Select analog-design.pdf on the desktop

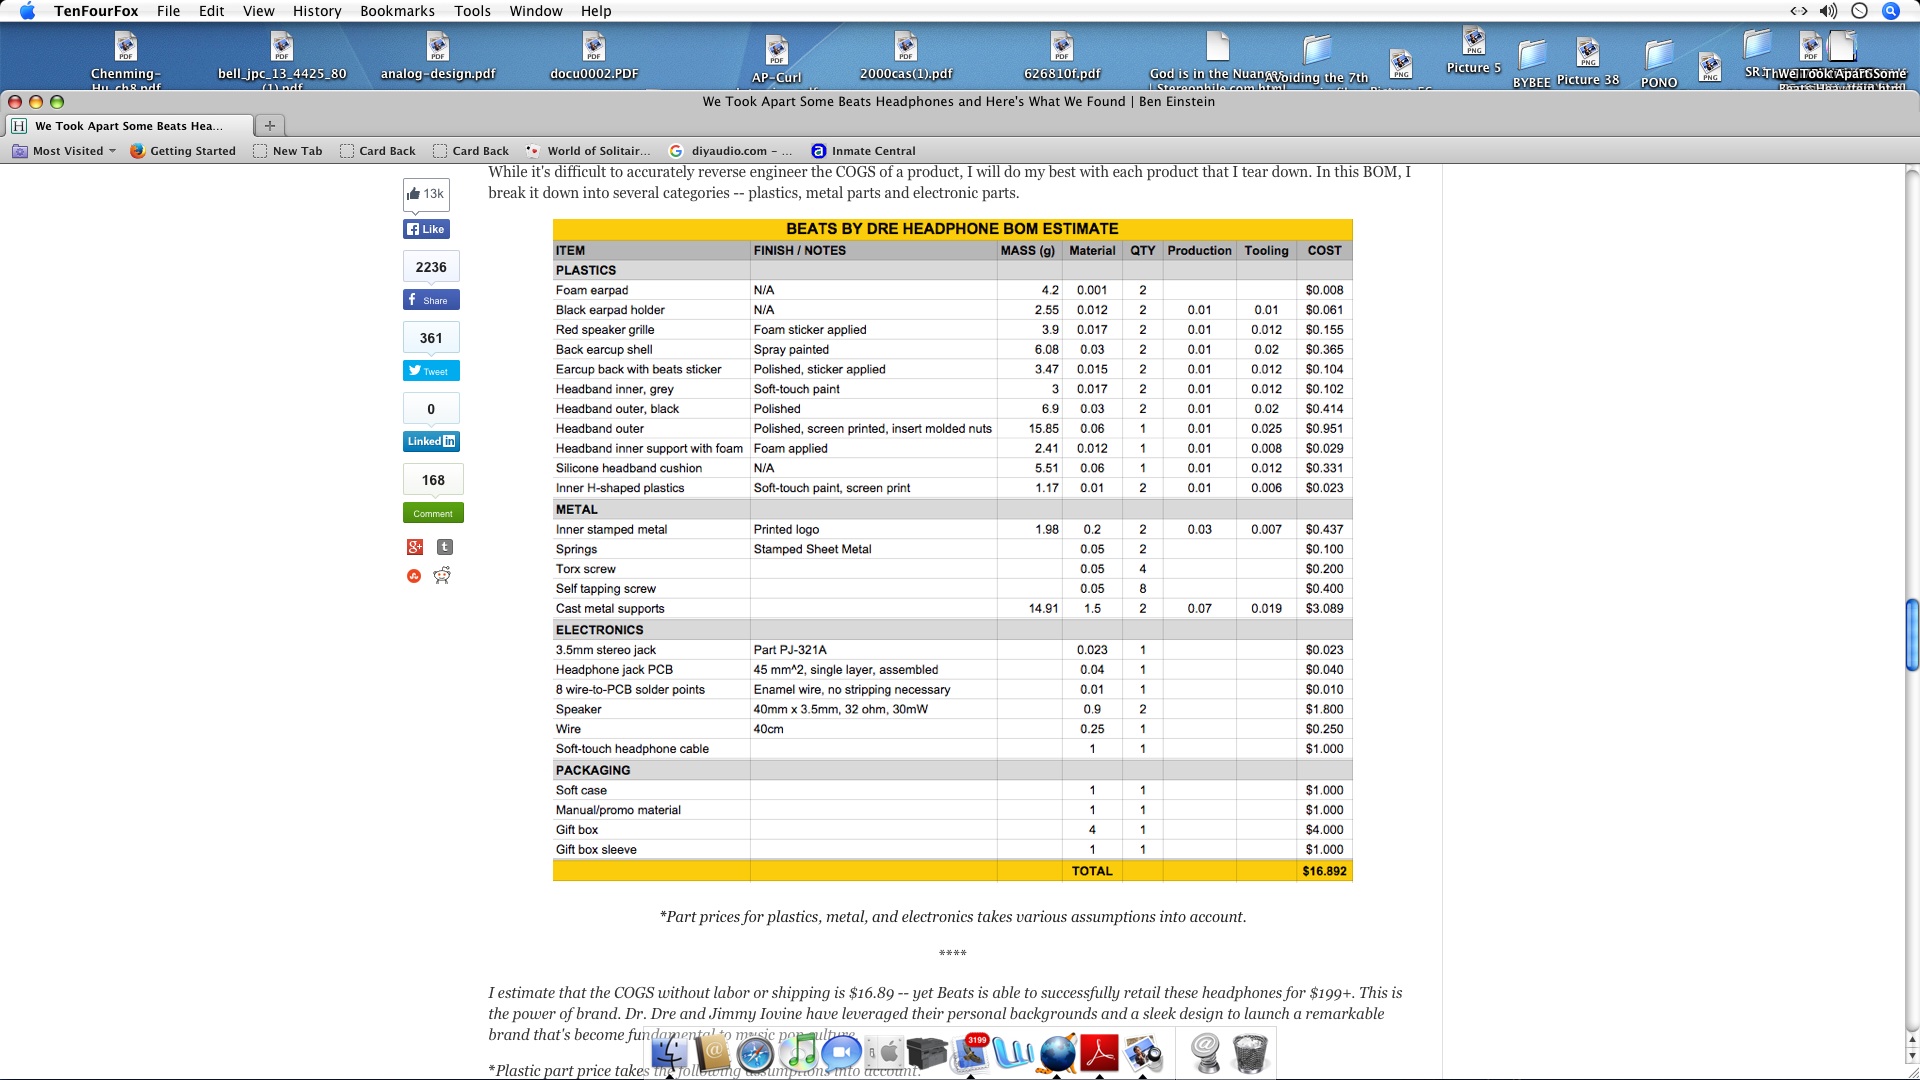tap(438, 58)
